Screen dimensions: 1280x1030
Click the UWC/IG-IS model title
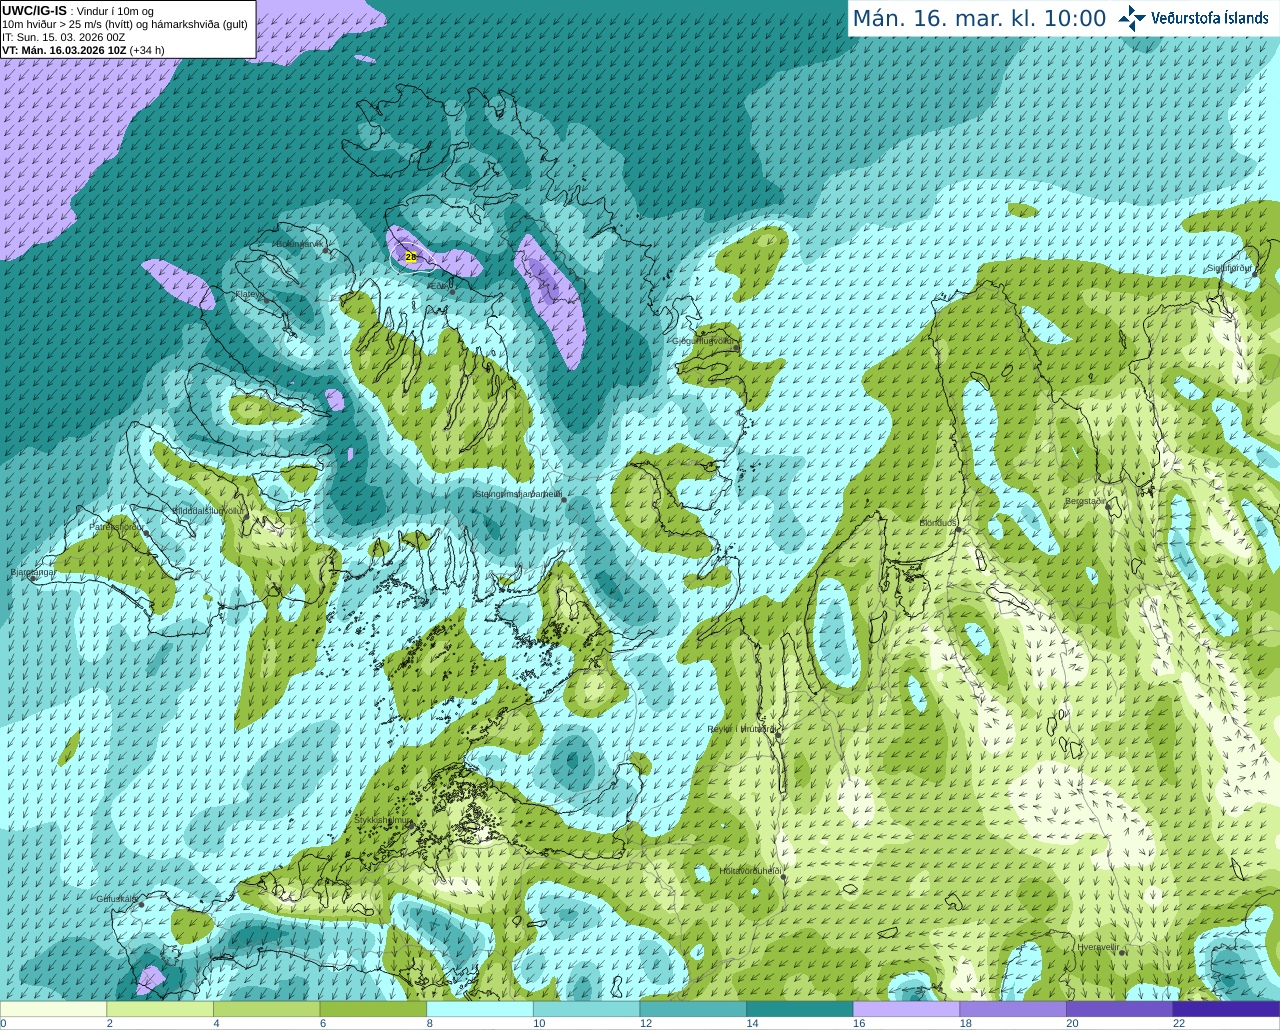[35, 10]
